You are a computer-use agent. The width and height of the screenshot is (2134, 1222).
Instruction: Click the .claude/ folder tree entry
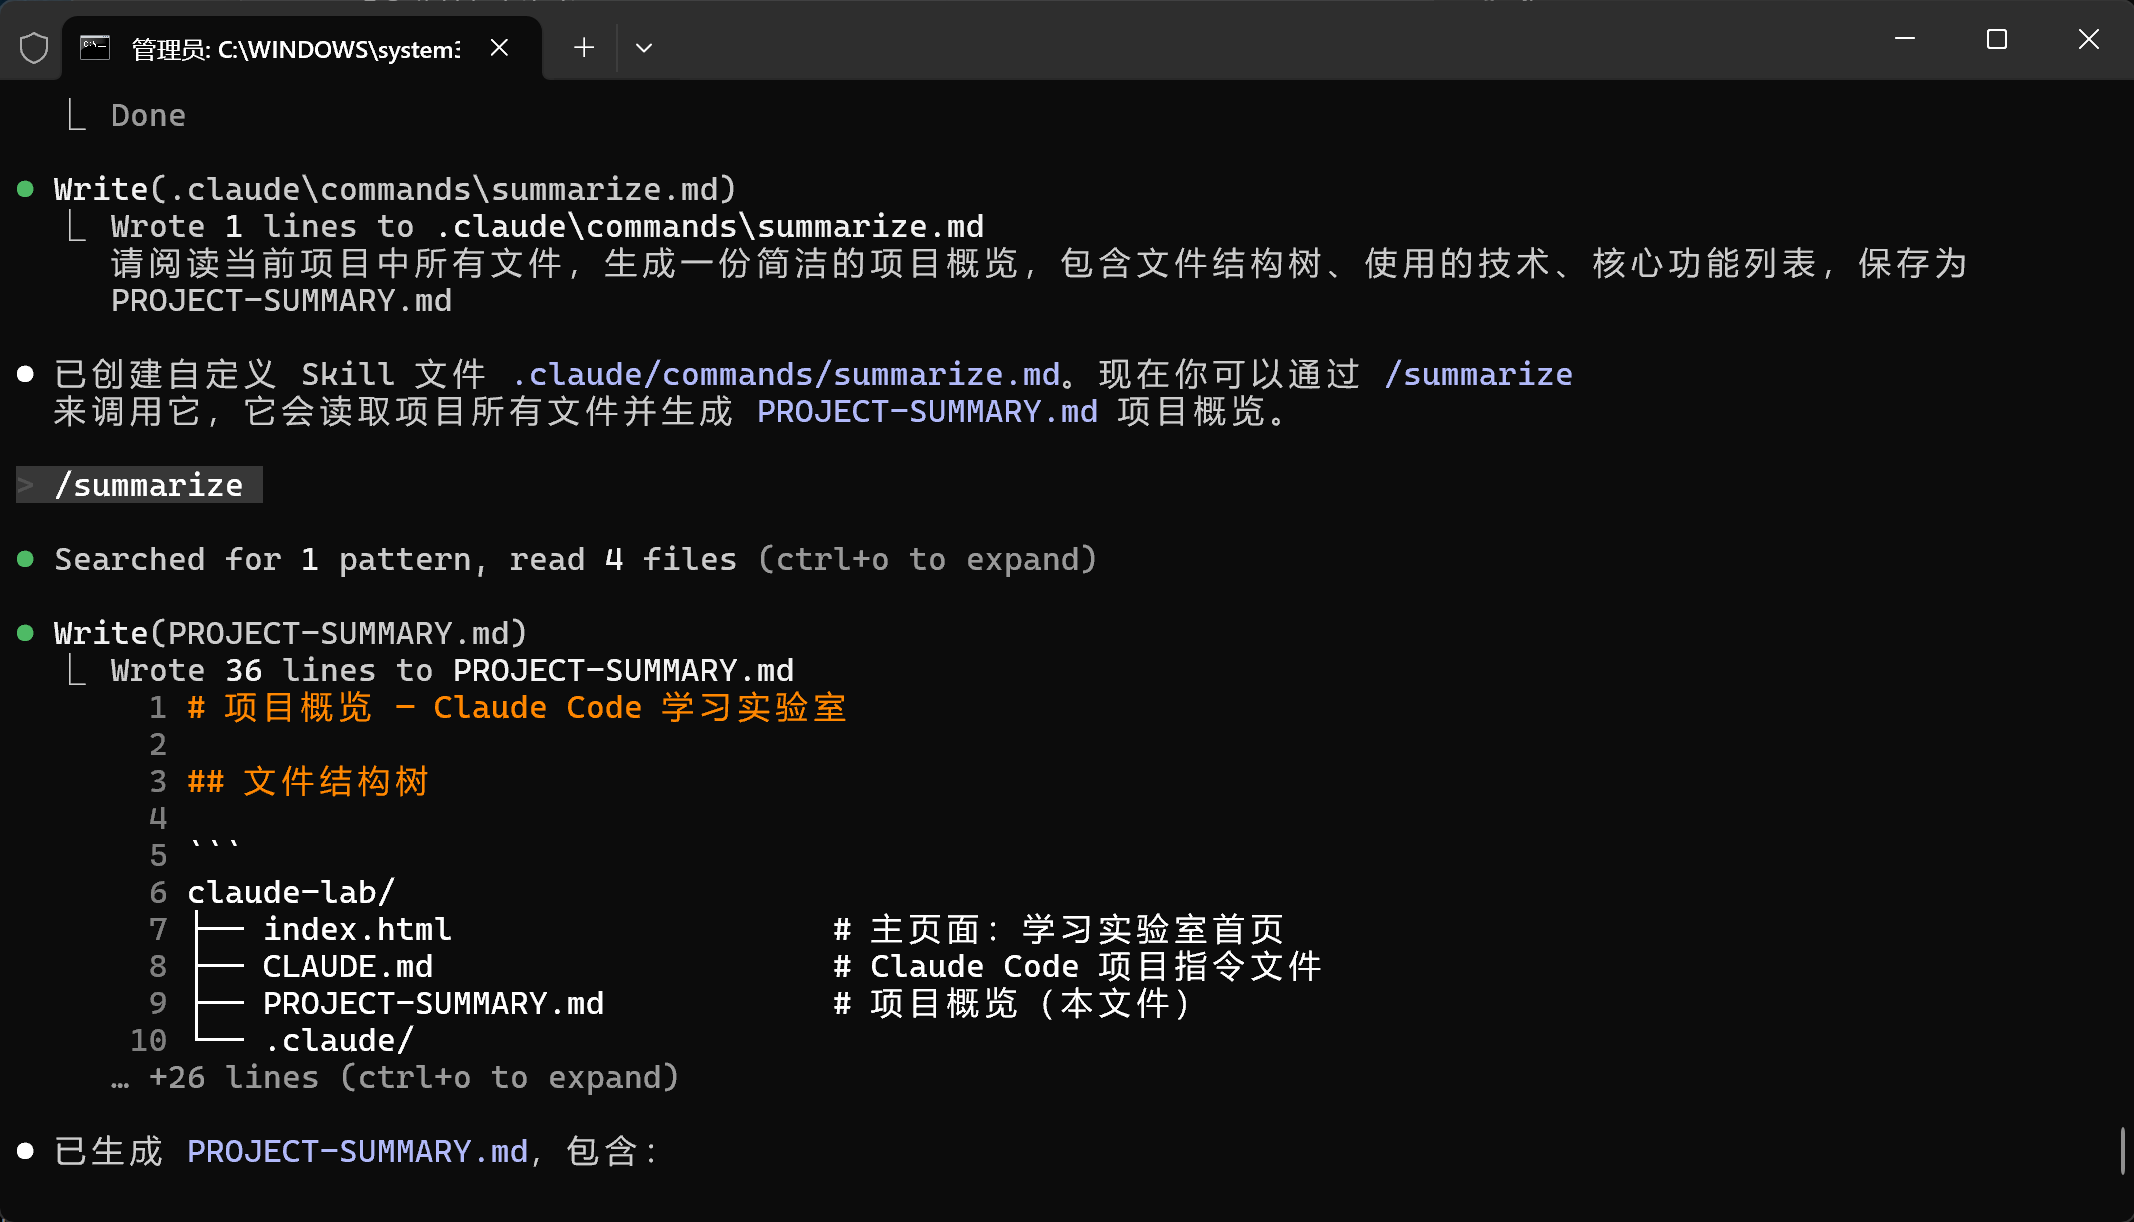coord(338,1040)
